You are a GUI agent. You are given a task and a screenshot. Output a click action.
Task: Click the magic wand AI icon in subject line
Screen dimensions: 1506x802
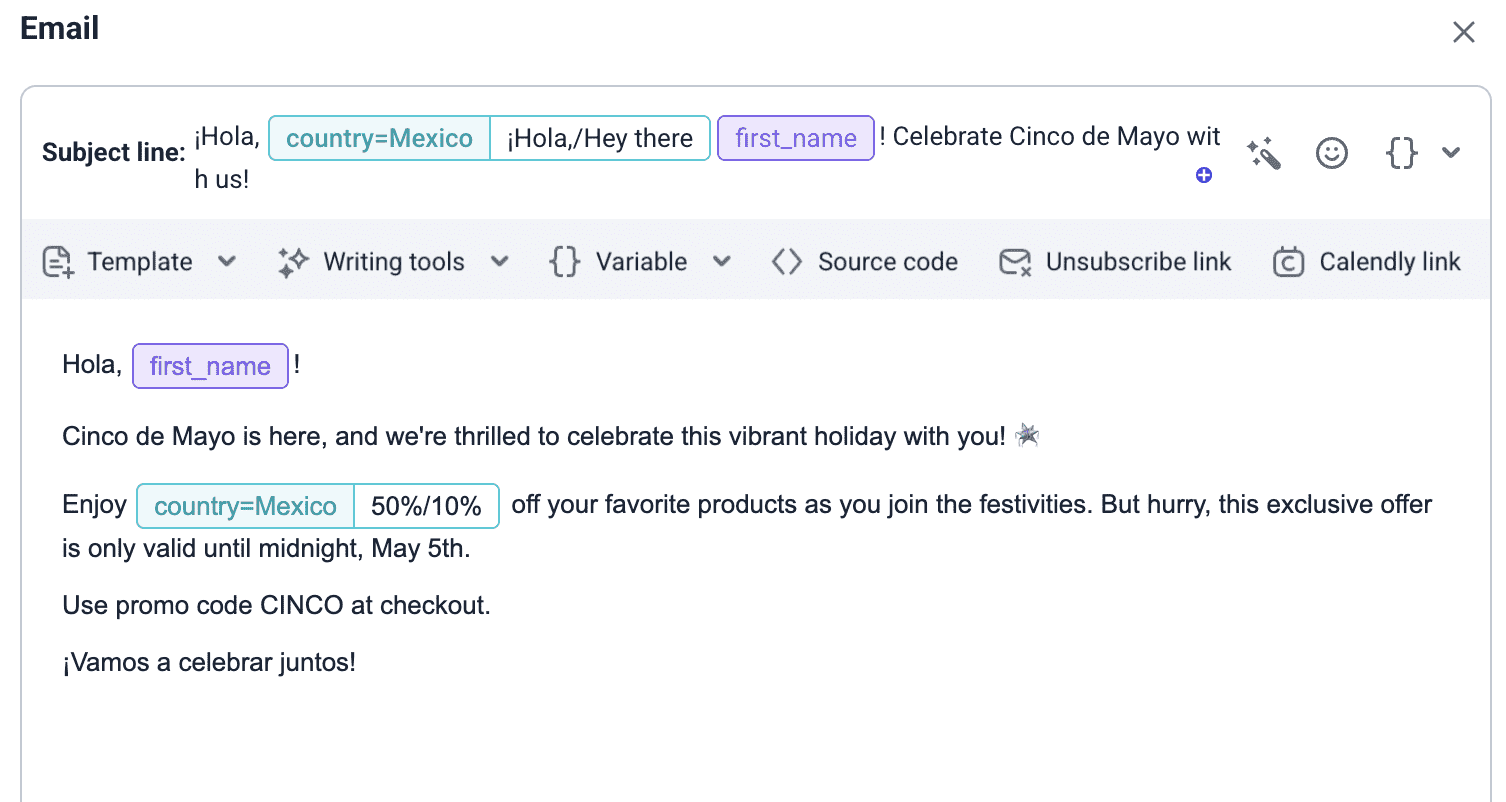tap(1264, 153)
